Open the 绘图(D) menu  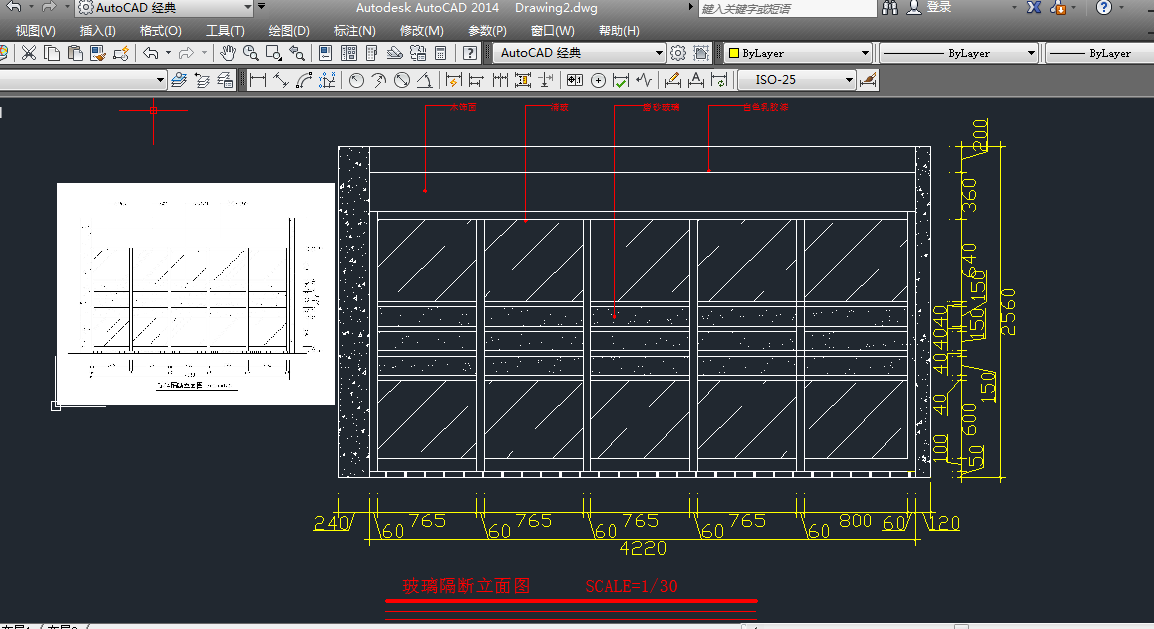[288, 31]
